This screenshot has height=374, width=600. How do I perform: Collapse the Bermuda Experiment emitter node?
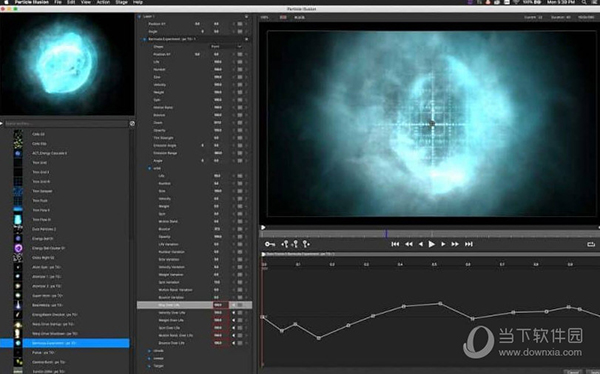click(x=145, y=39)
